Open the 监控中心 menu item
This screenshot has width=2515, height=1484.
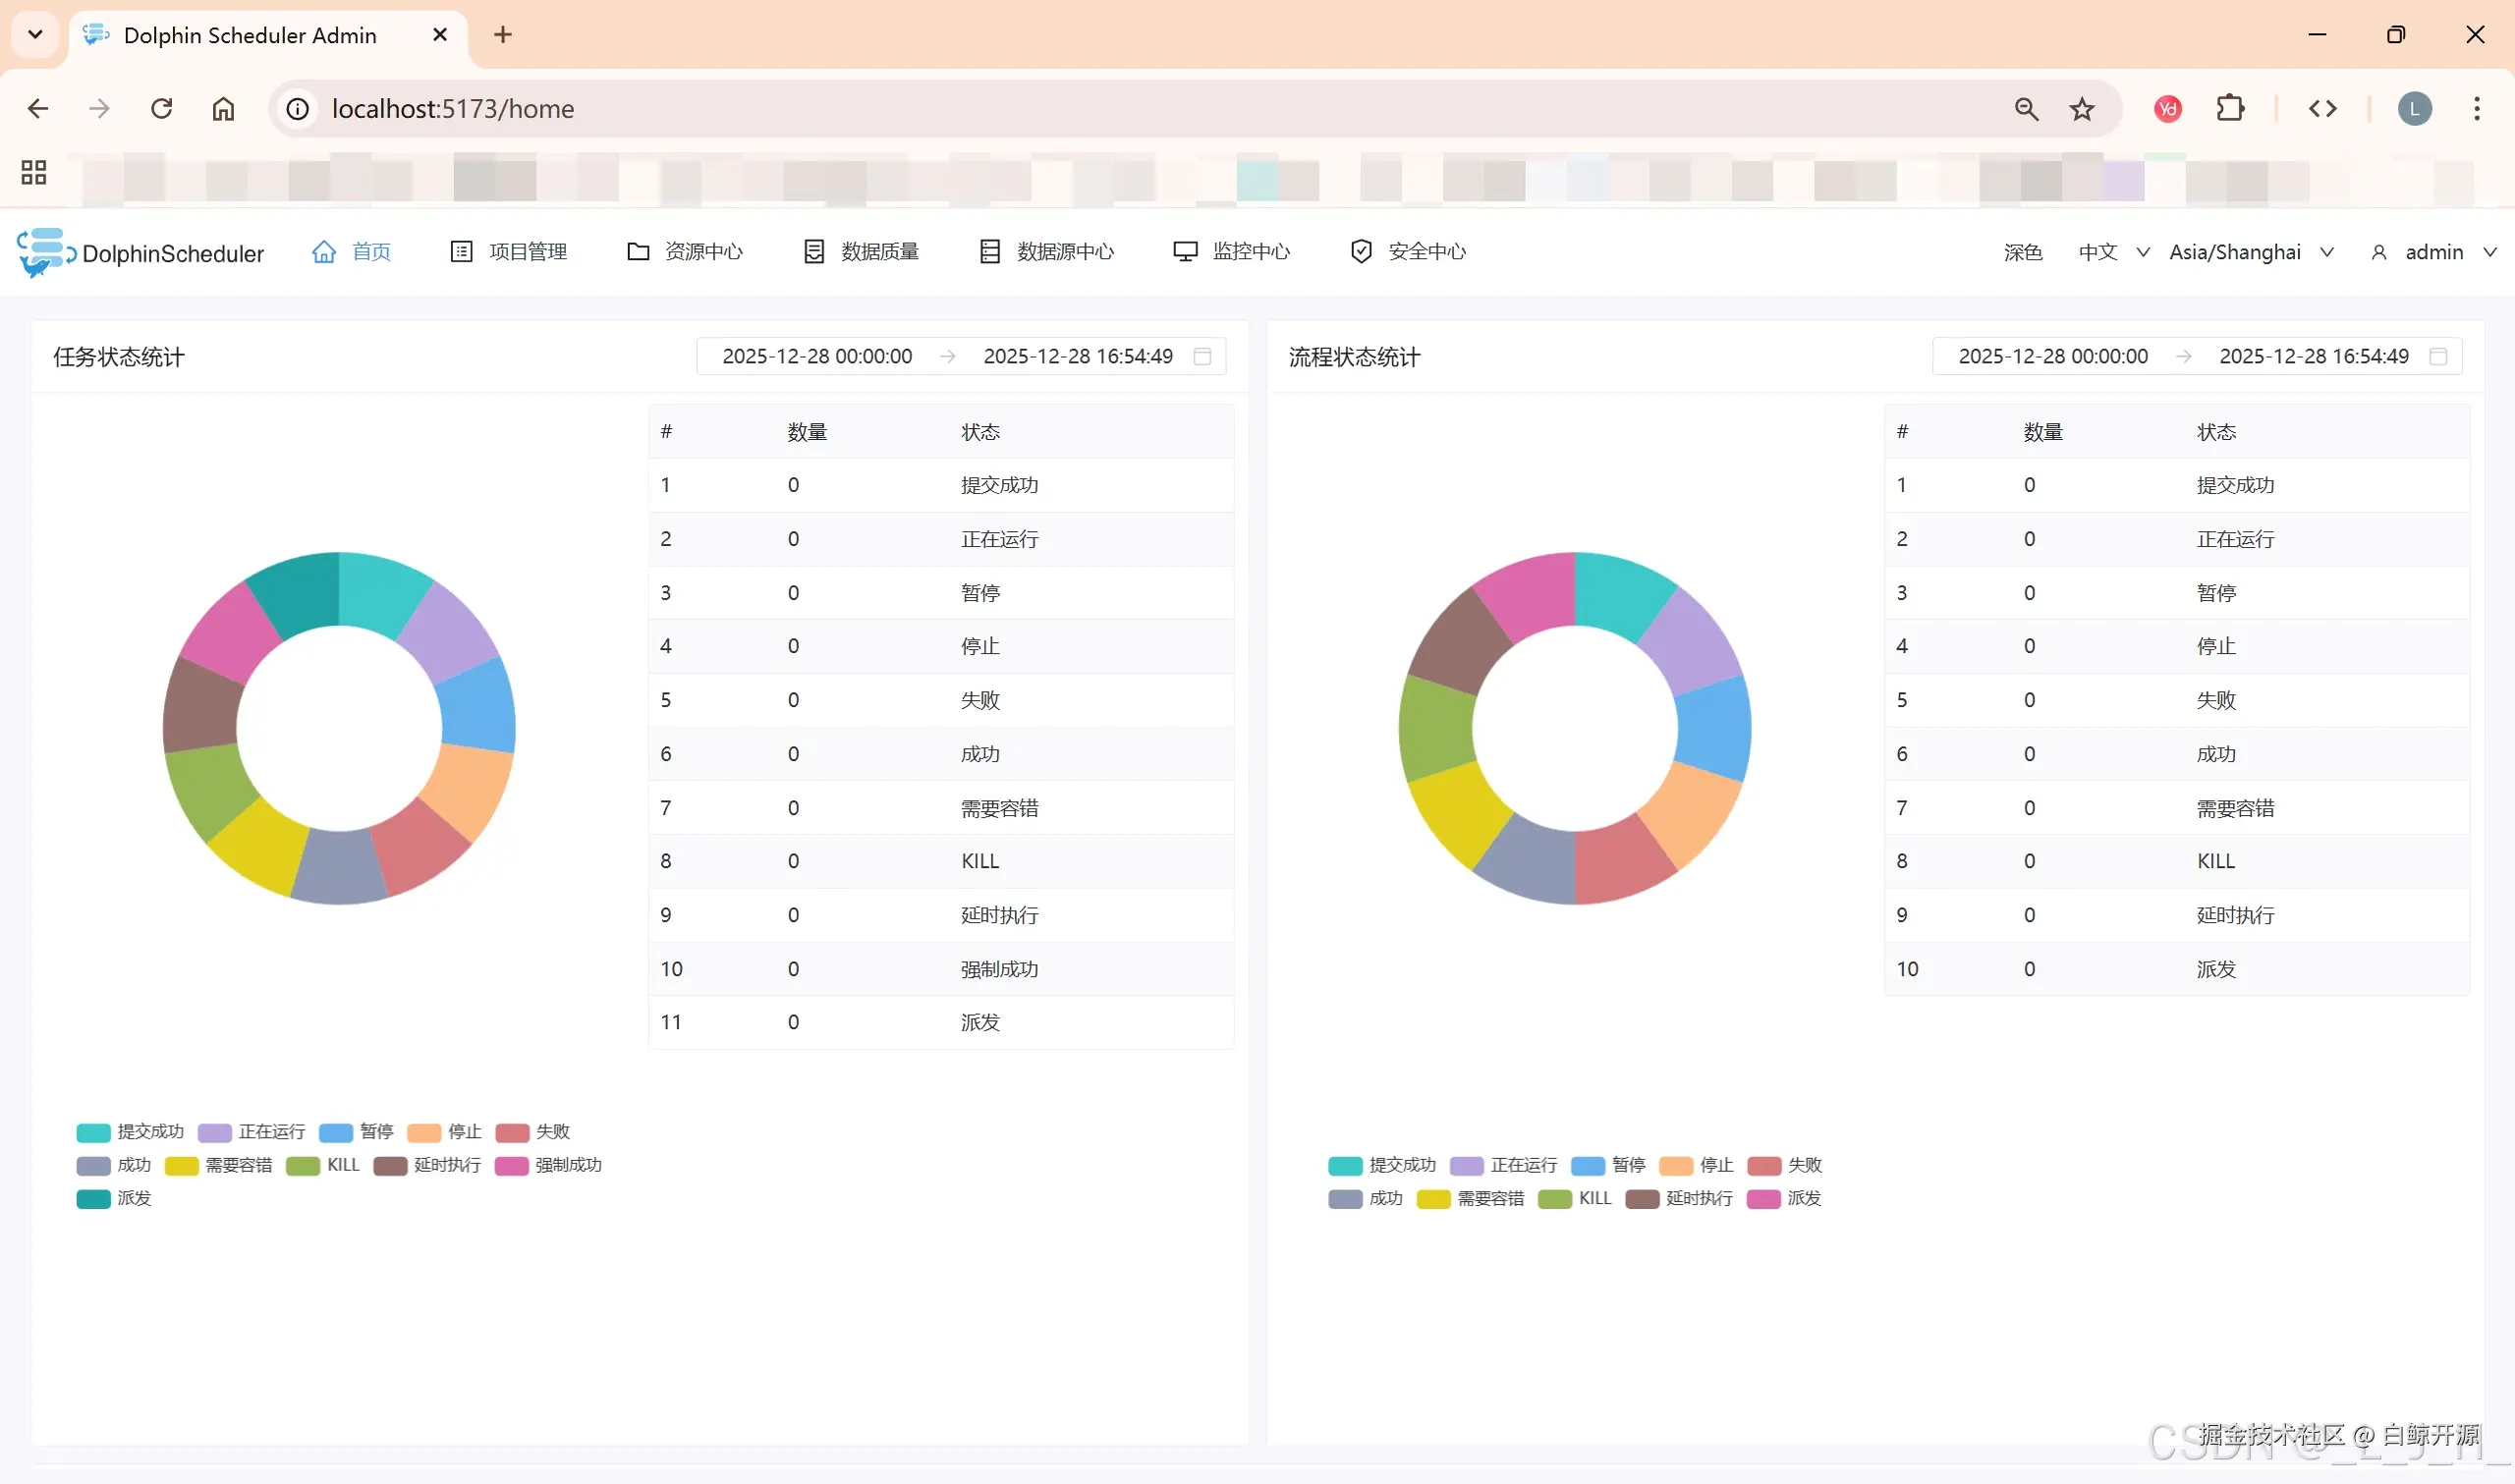click(x=1251, y=252)
